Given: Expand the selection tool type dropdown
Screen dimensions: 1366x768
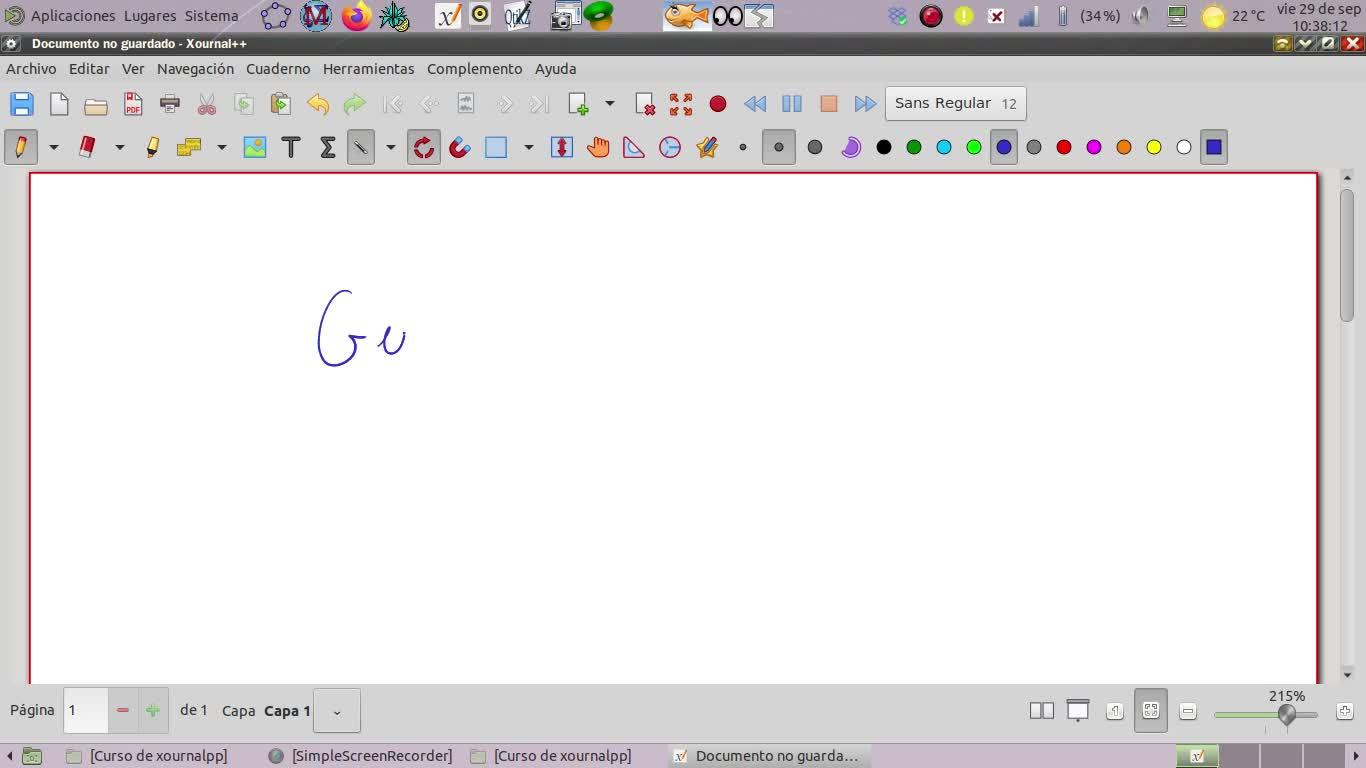Looking at the screenshot, I should (x=528, y=147).
